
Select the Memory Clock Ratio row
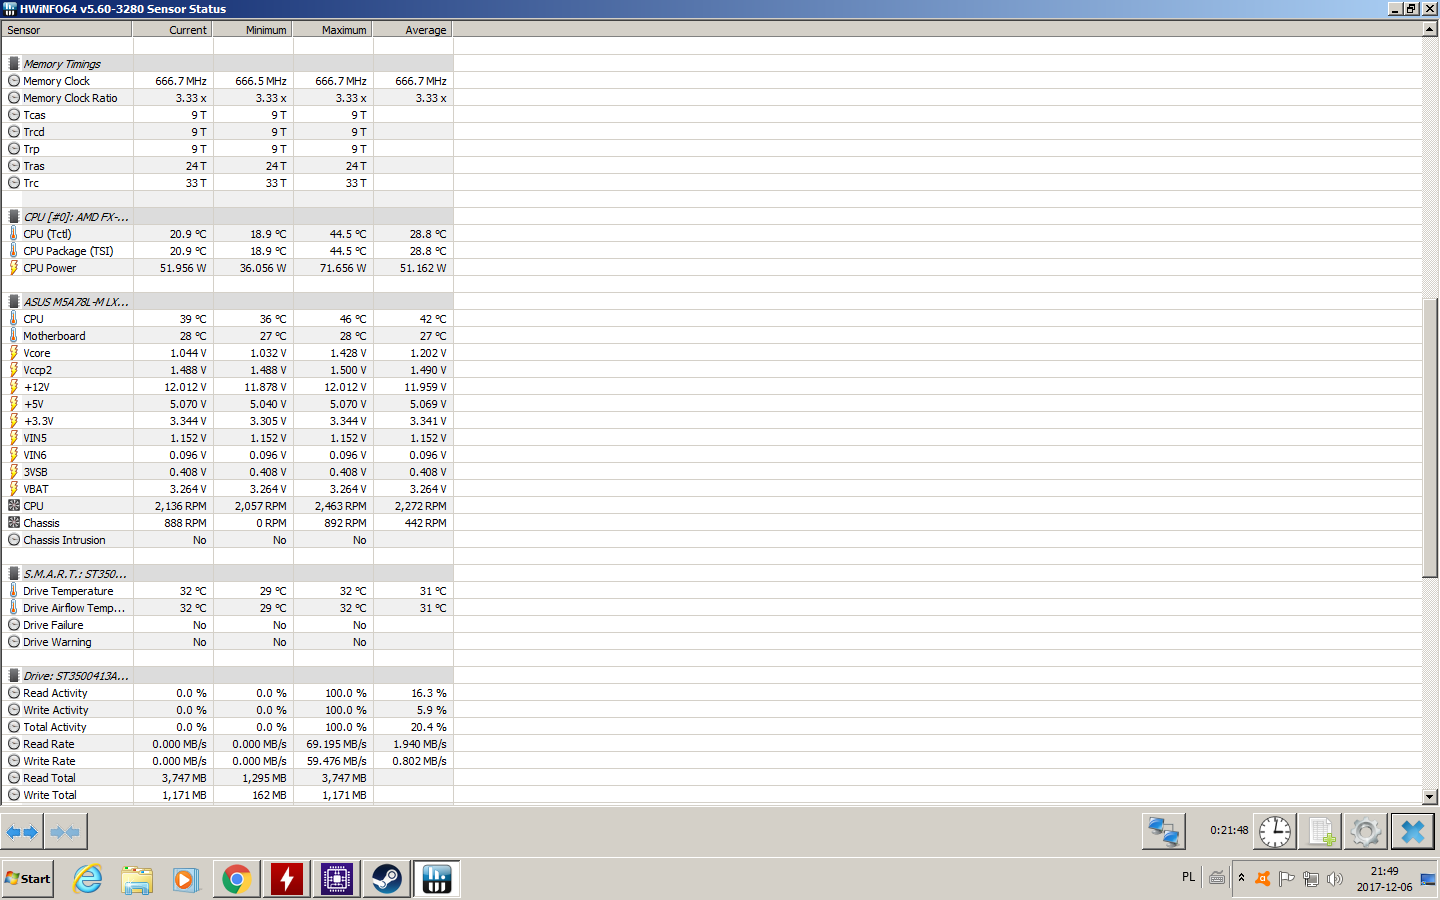point(227,98)
